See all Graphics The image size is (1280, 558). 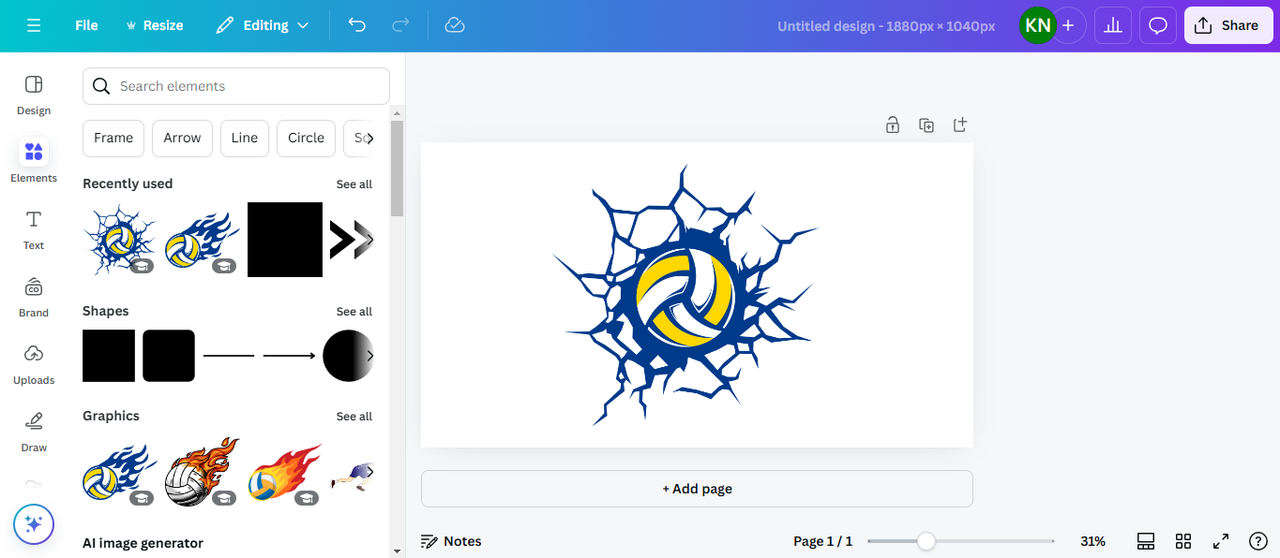pyautogui.click(x=354, y=416)
